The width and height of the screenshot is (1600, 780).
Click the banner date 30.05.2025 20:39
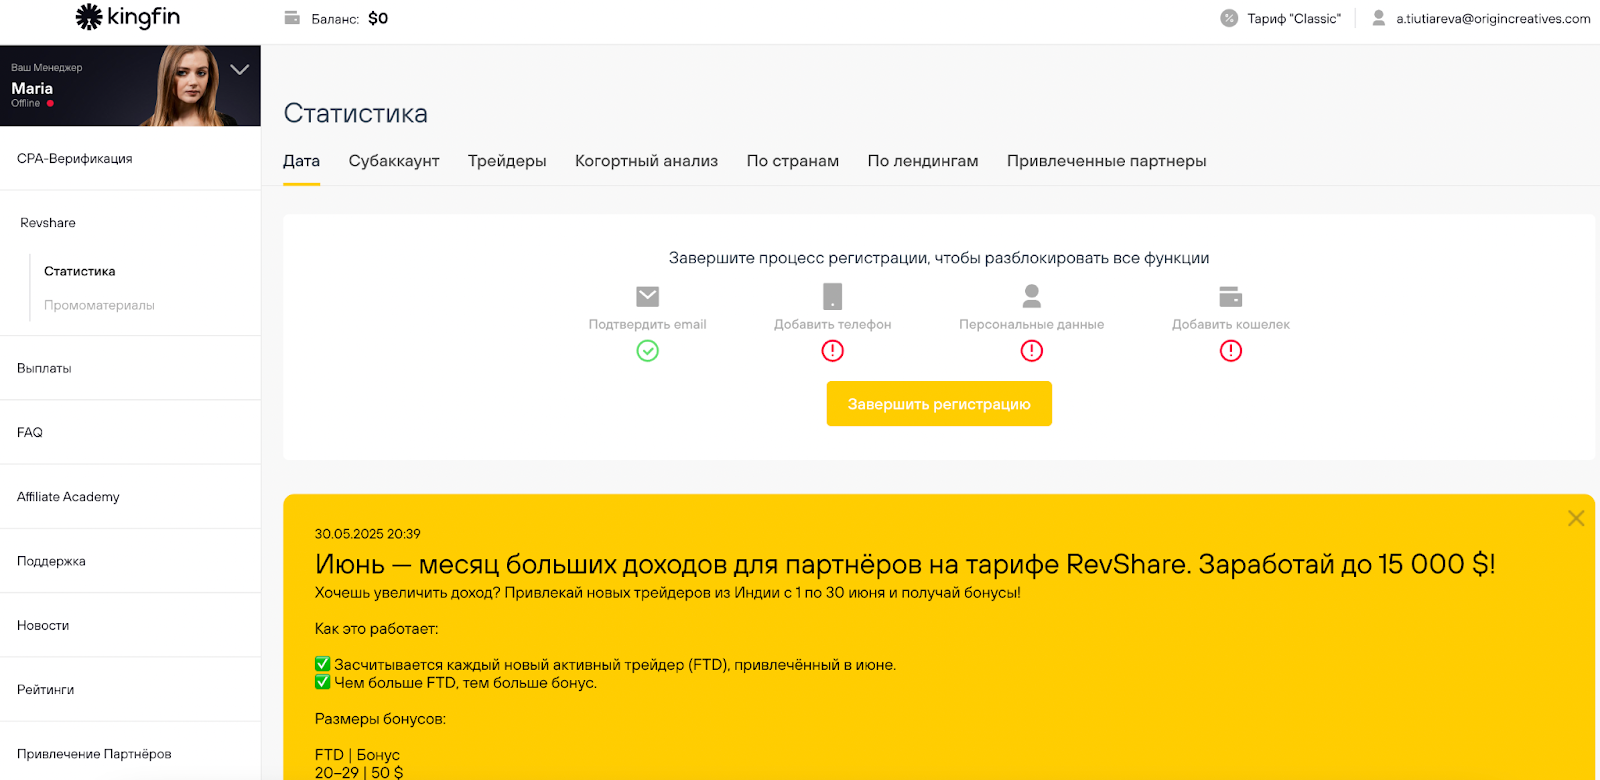click(x=368, y=534)
